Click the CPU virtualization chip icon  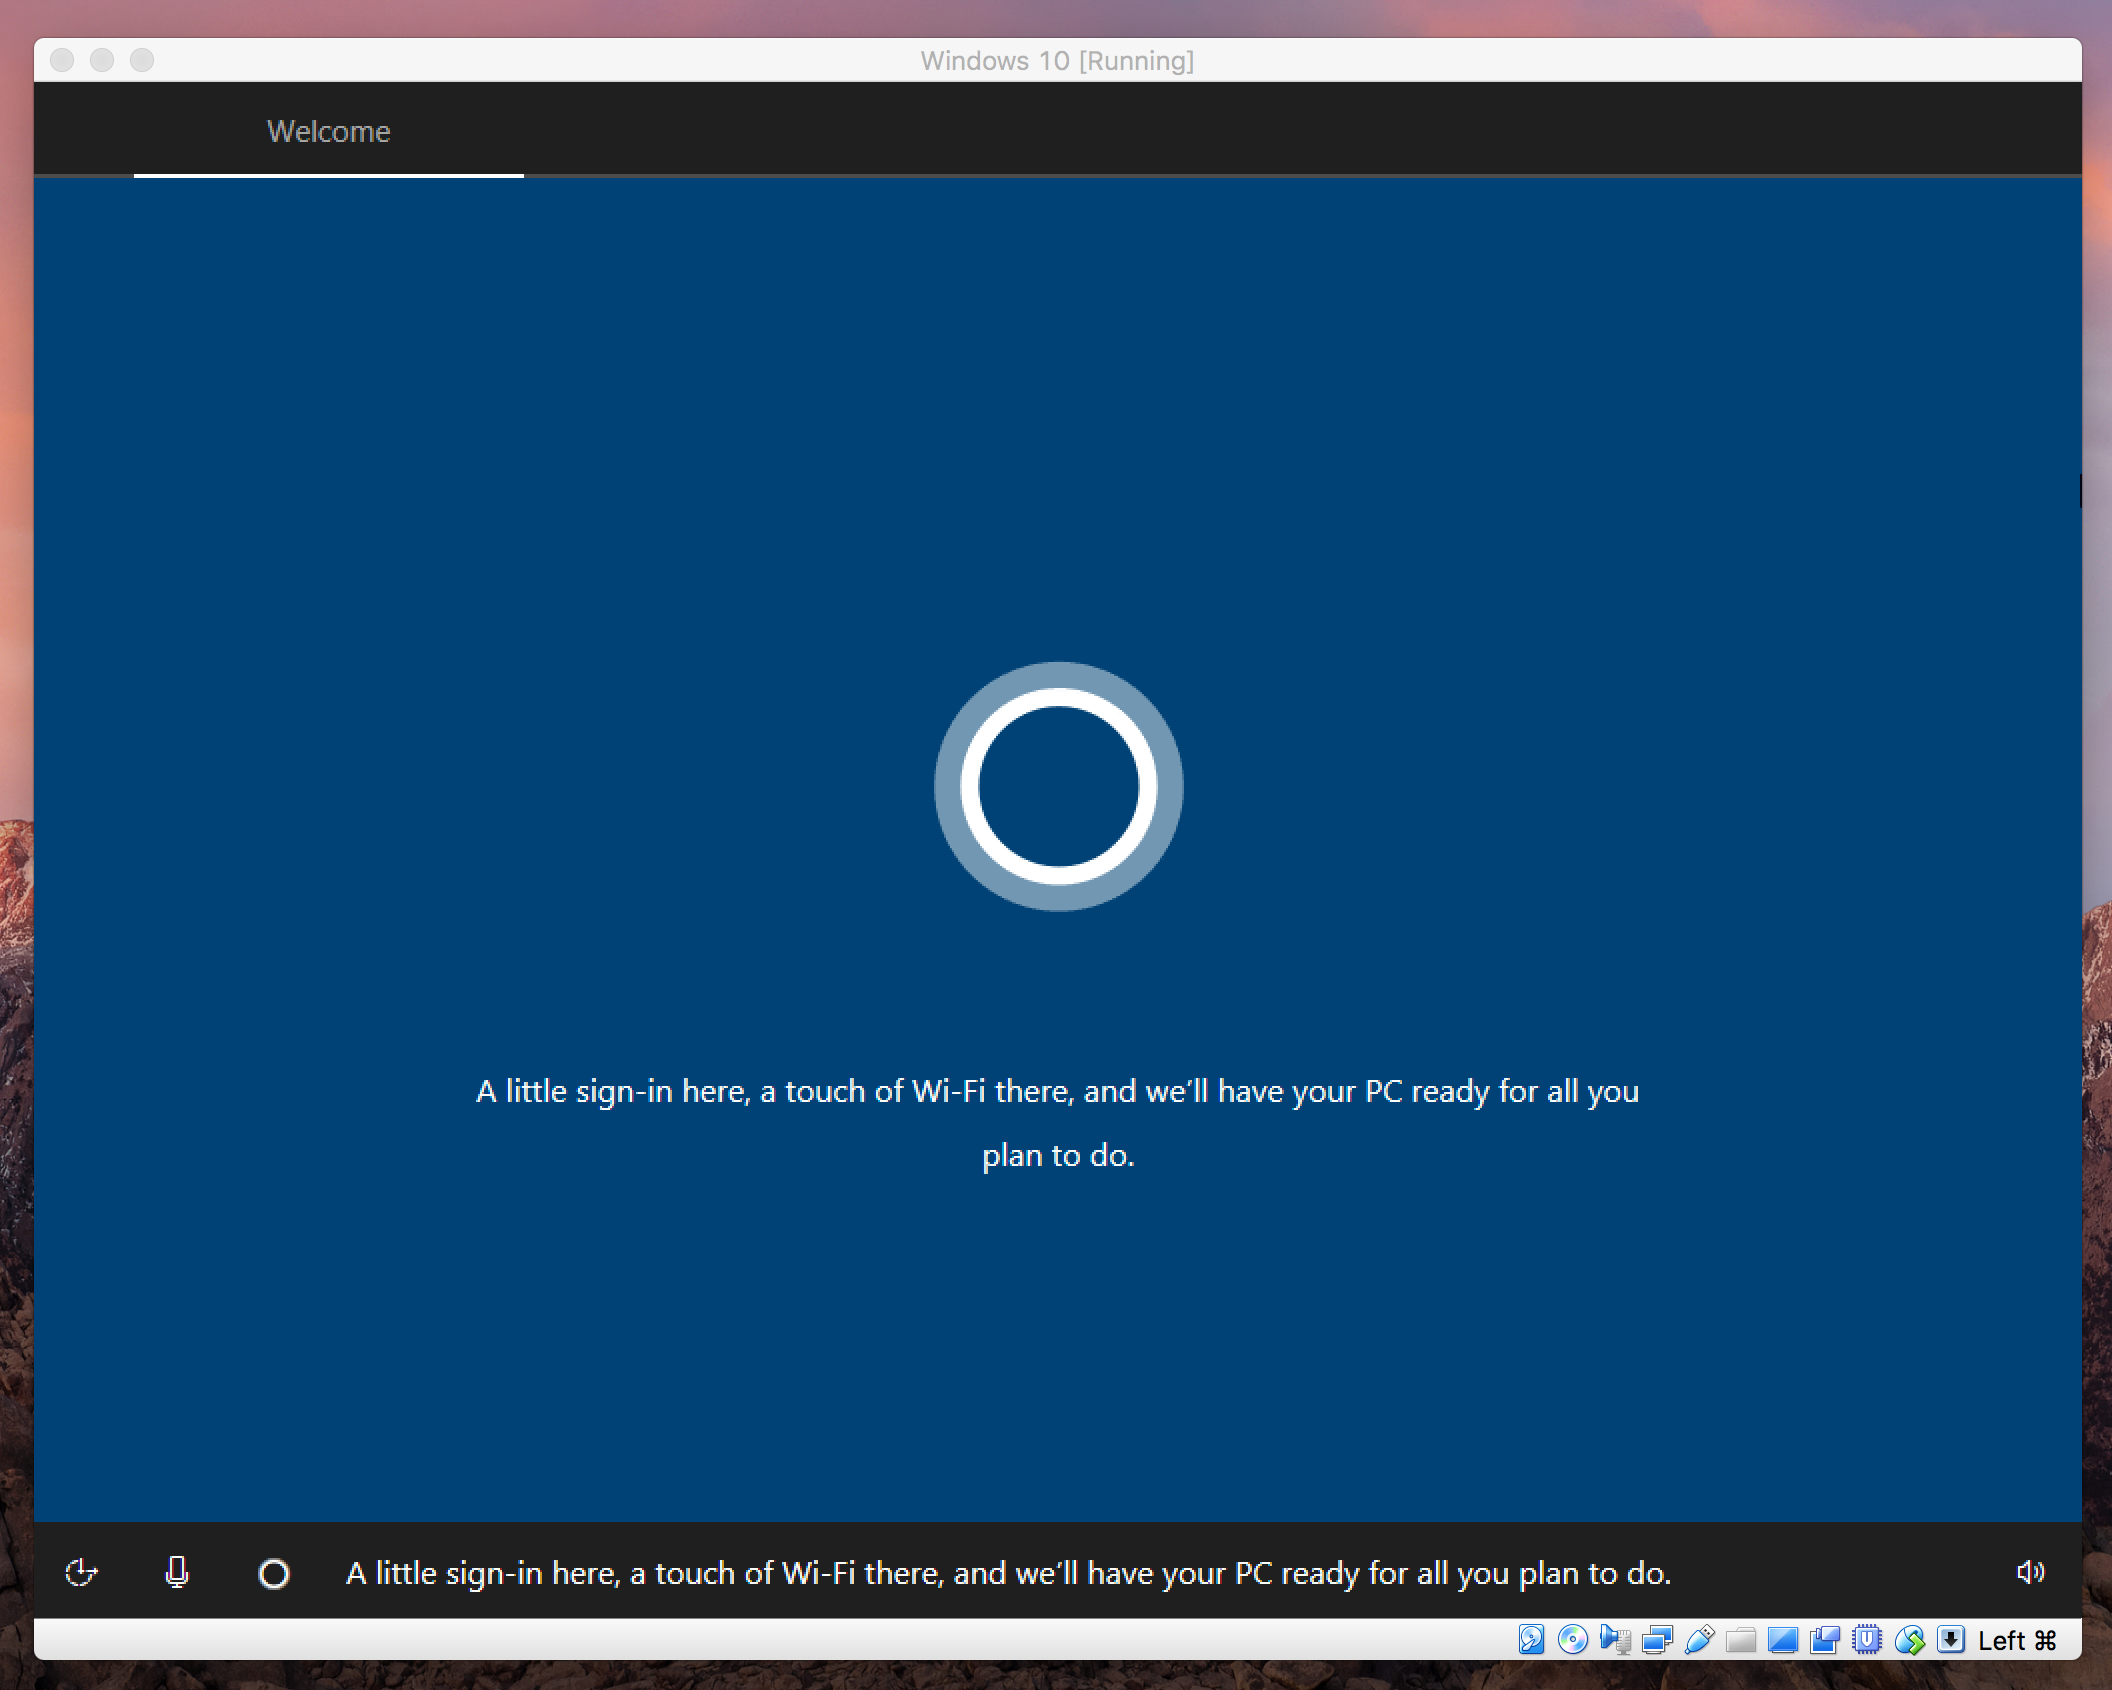[x=1867, y=1640]
